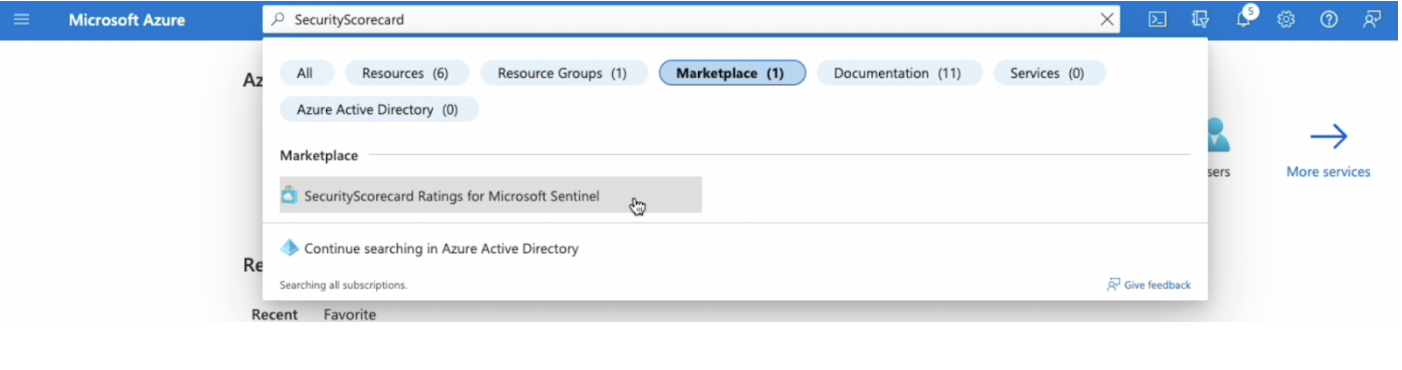Click the SecurityScorecard marketplace bag icon
The height and width of the screenshot is (370, 1402).
tap(289, 195)
